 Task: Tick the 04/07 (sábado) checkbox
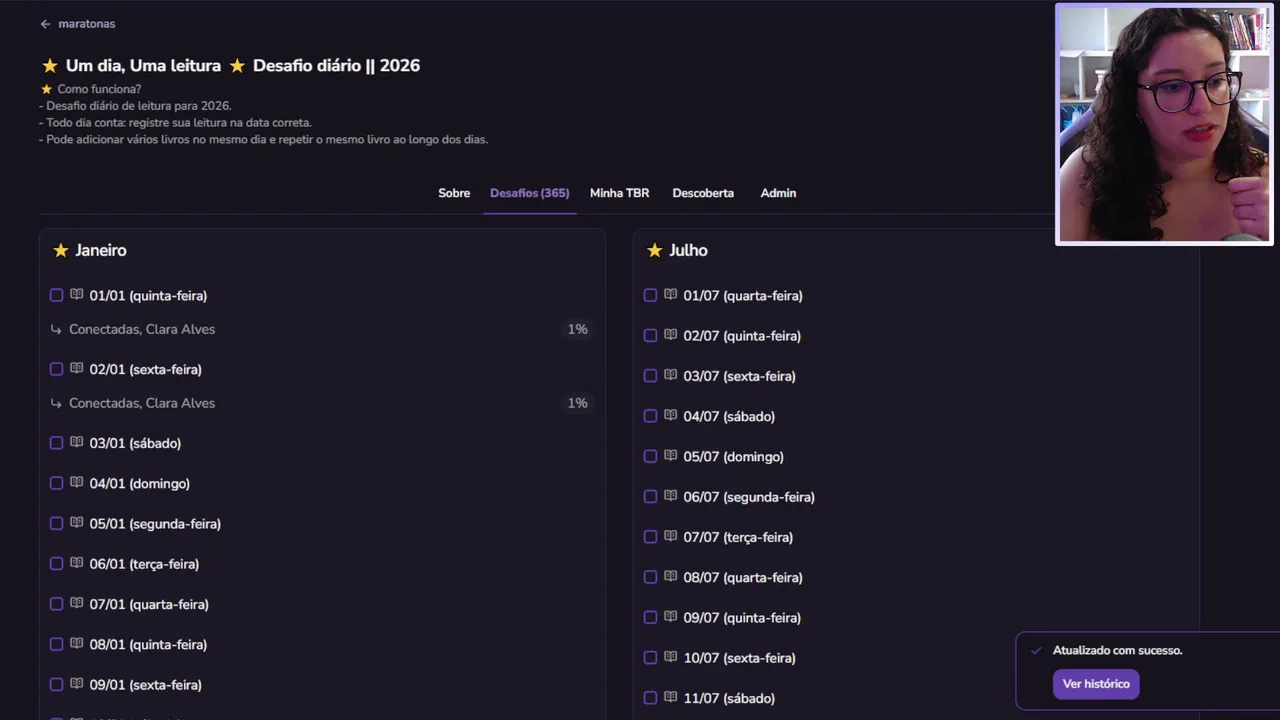point(650,416)
